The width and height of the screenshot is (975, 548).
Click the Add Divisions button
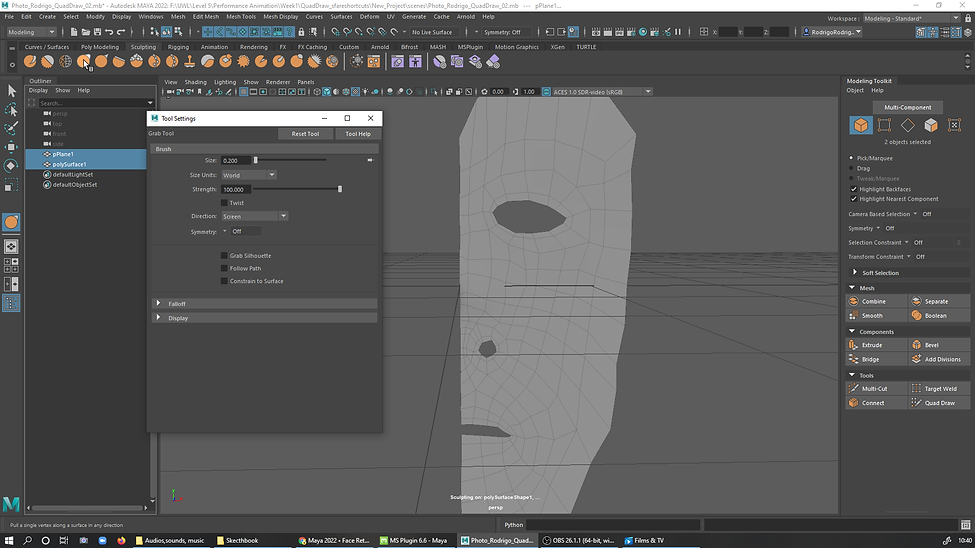point(939,359)
